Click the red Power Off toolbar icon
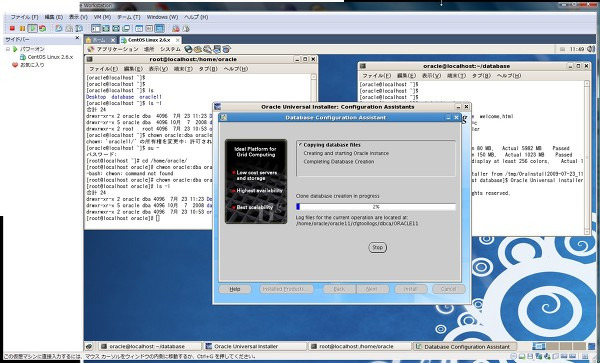This screenshot has height=363, width=600. (12, 28)
